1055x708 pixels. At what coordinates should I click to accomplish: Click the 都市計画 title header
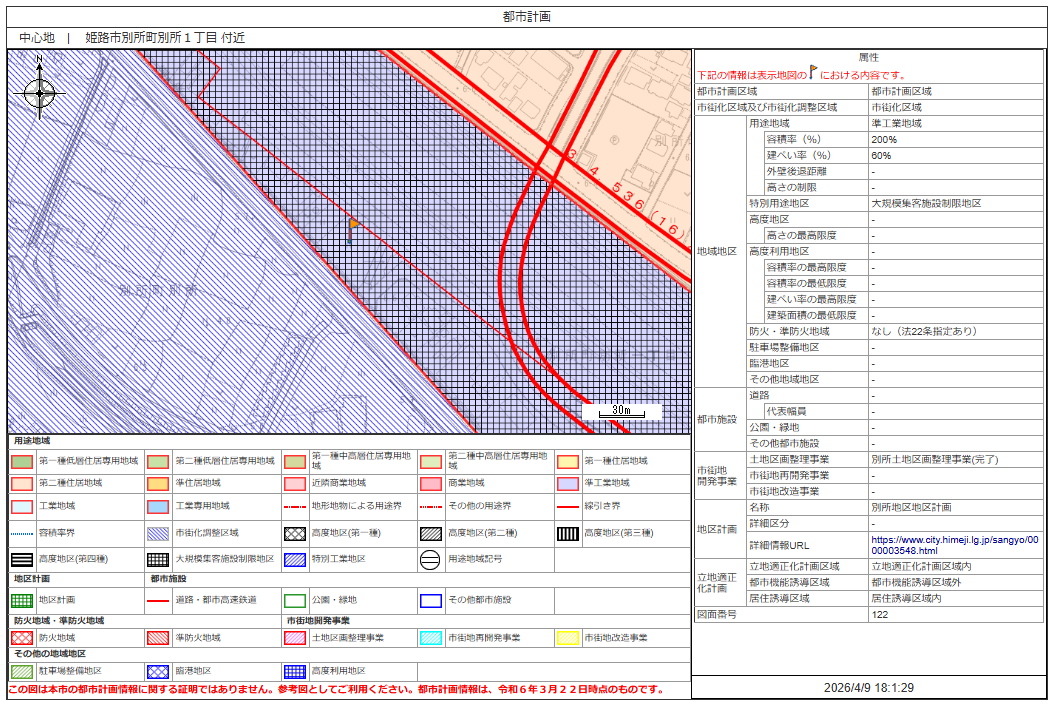pyautogui.click(x=527, y=17)
